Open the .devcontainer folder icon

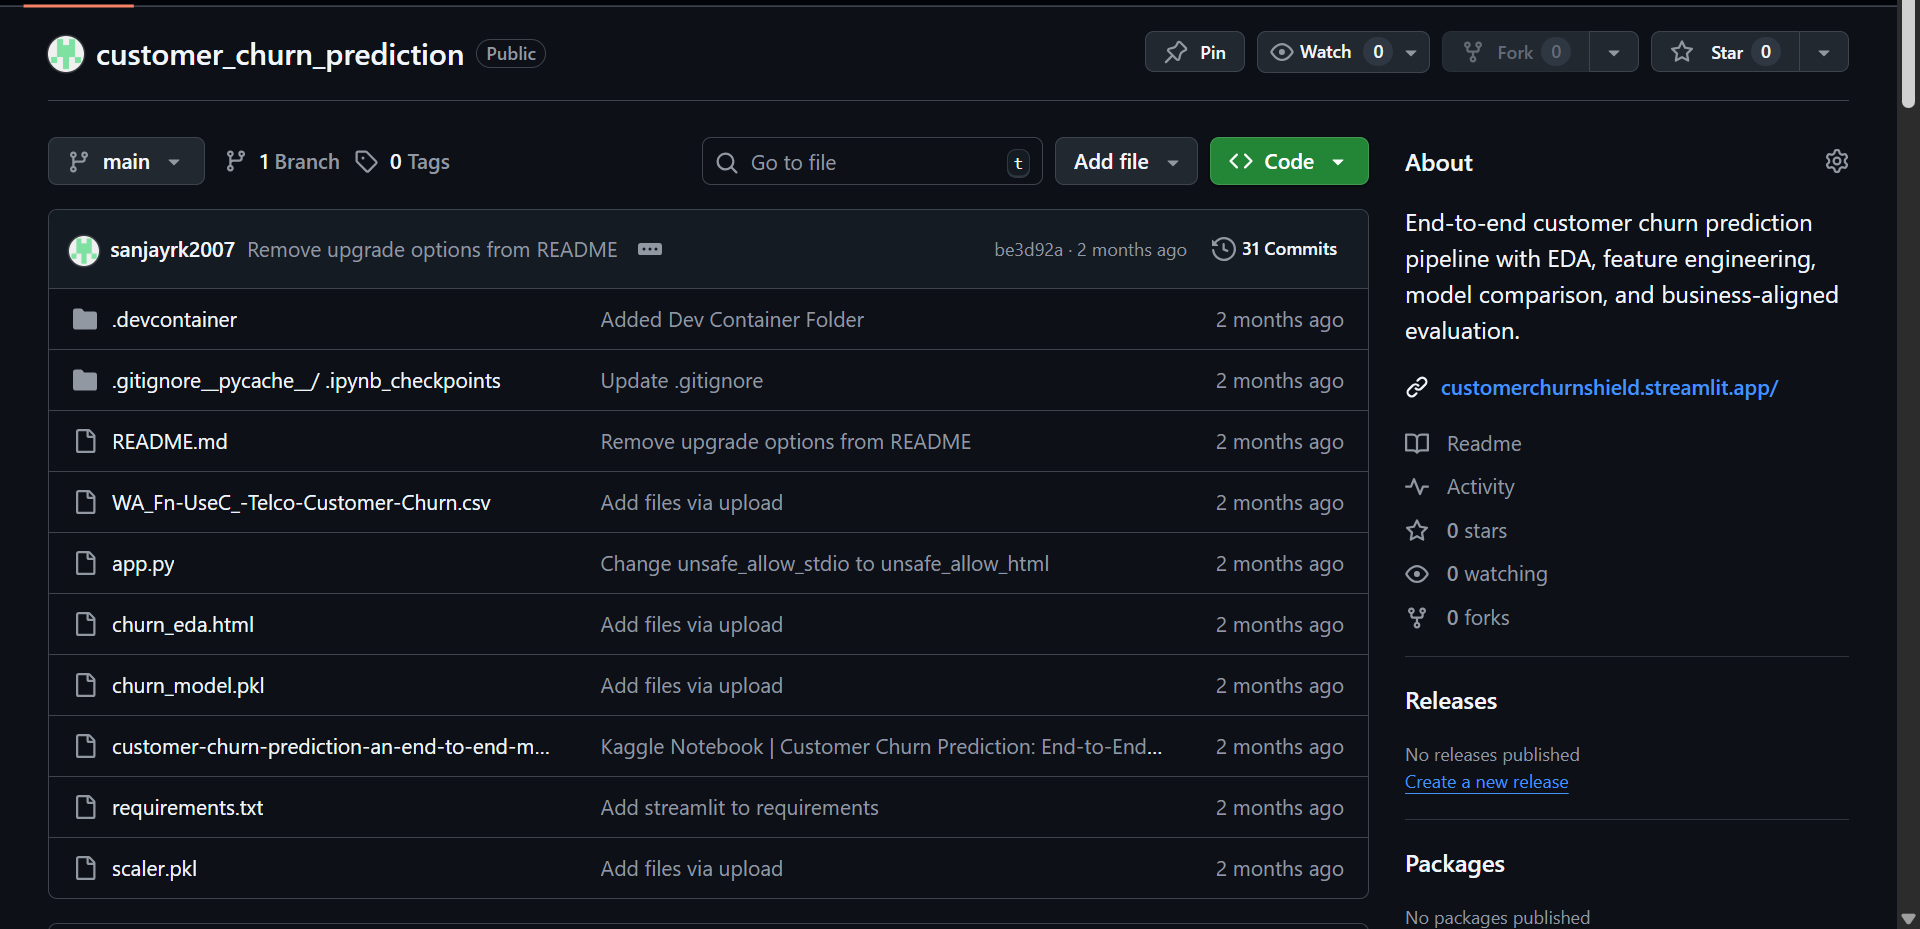point(85,320)
